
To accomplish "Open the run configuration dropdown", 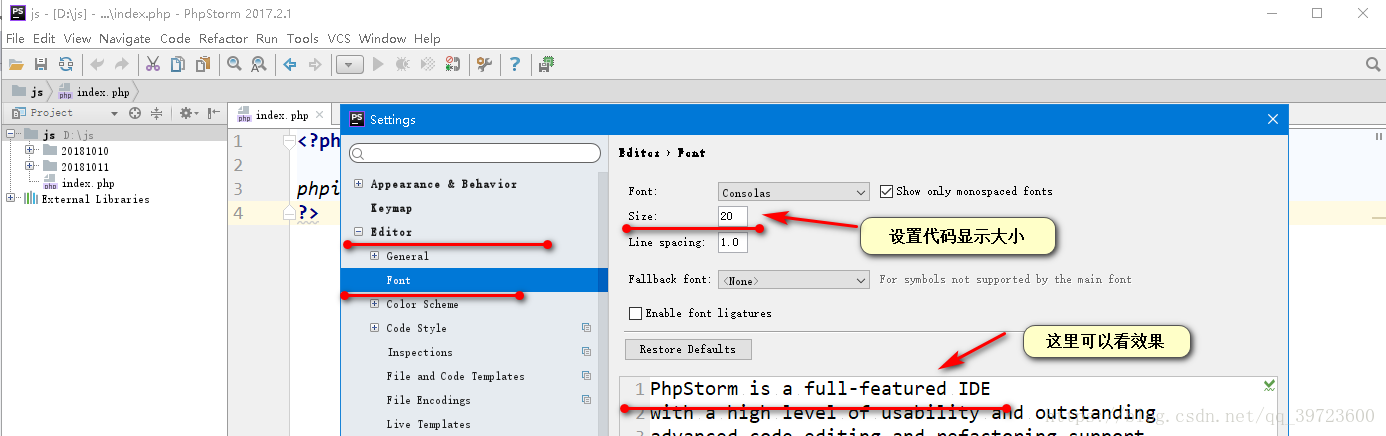I will tap(349, 65).
